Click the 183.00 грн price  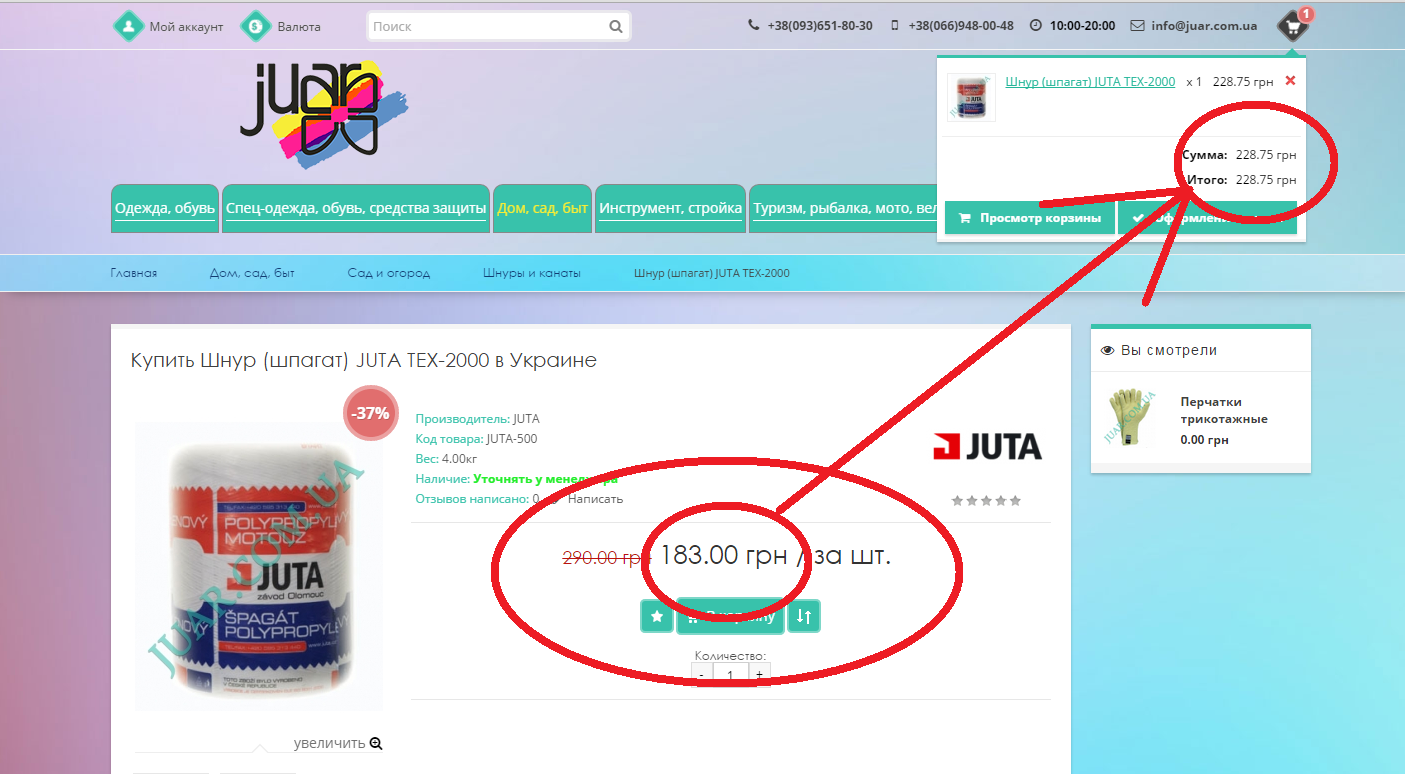click(724, 555)
